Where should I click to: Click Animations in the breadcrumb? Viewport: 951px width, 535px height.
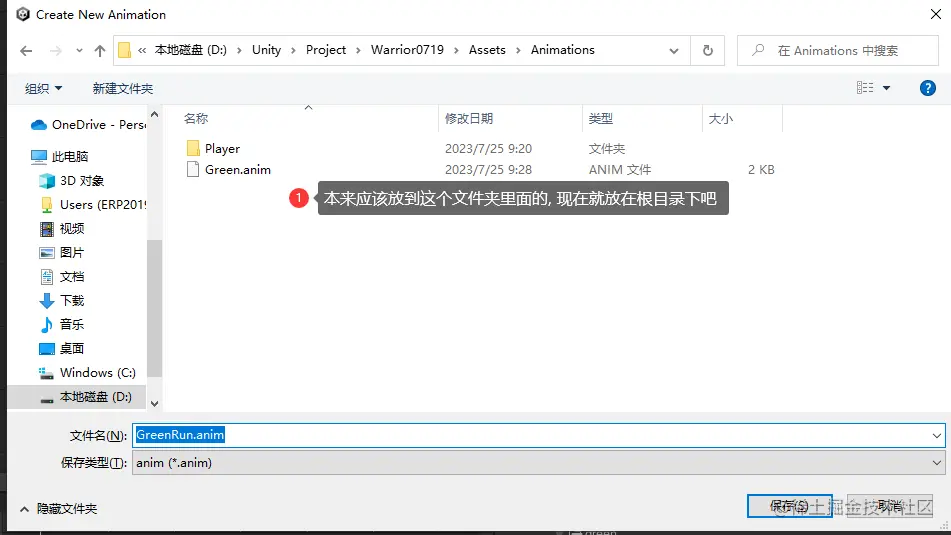pyautogui.click(x=562, y=50)
